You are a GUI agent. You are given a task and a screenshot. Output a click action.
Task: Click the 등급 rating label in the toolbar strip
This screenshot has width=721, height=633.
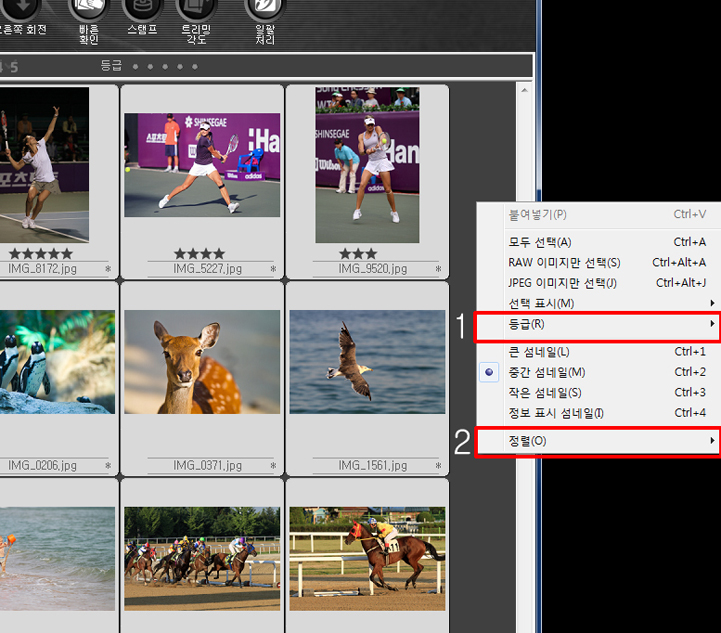click(111, 66)
